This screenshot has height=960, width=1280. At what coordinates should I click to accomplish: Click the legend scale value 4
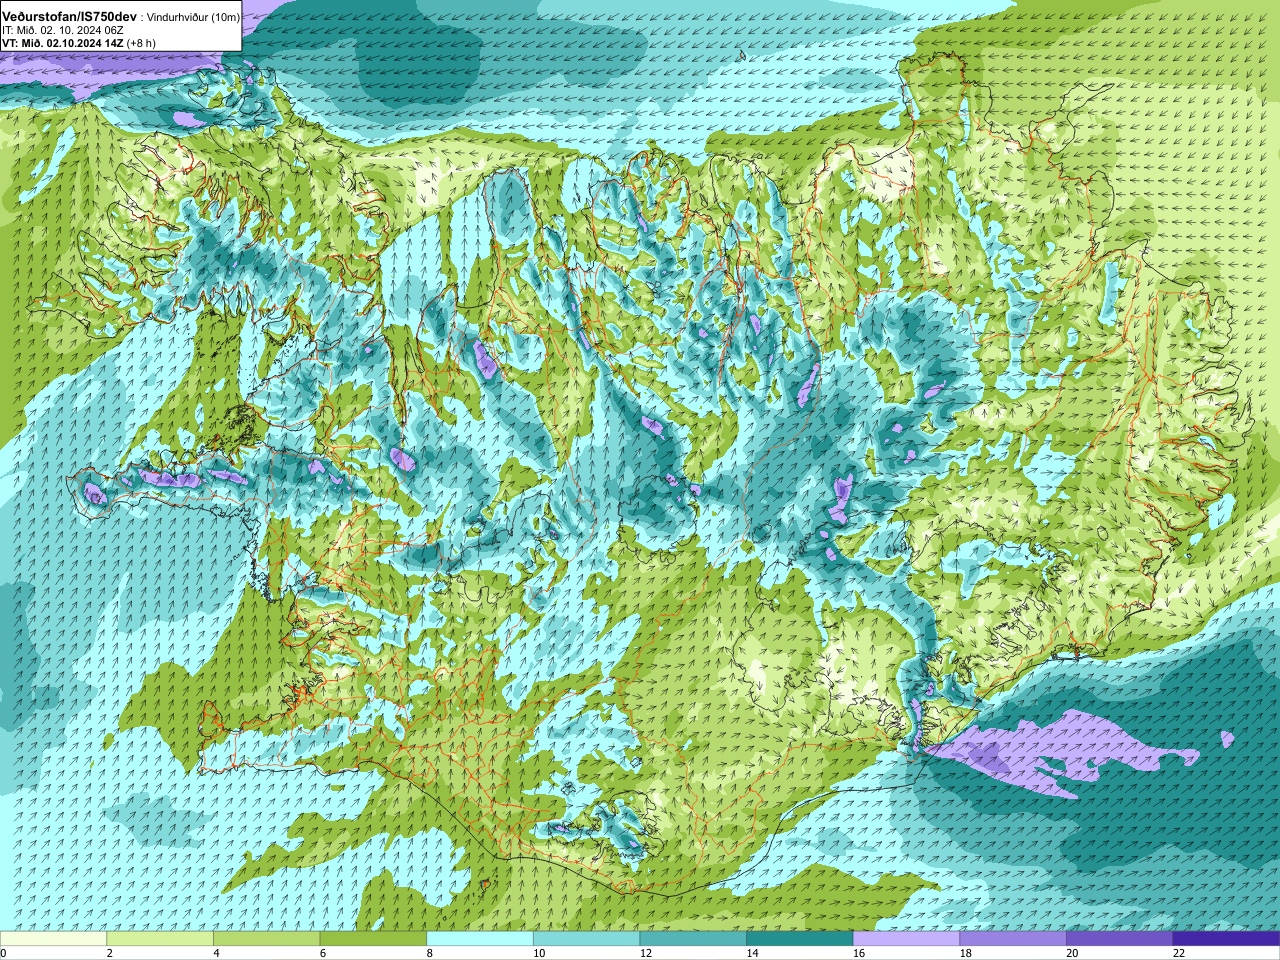click(x=216, y=954)
